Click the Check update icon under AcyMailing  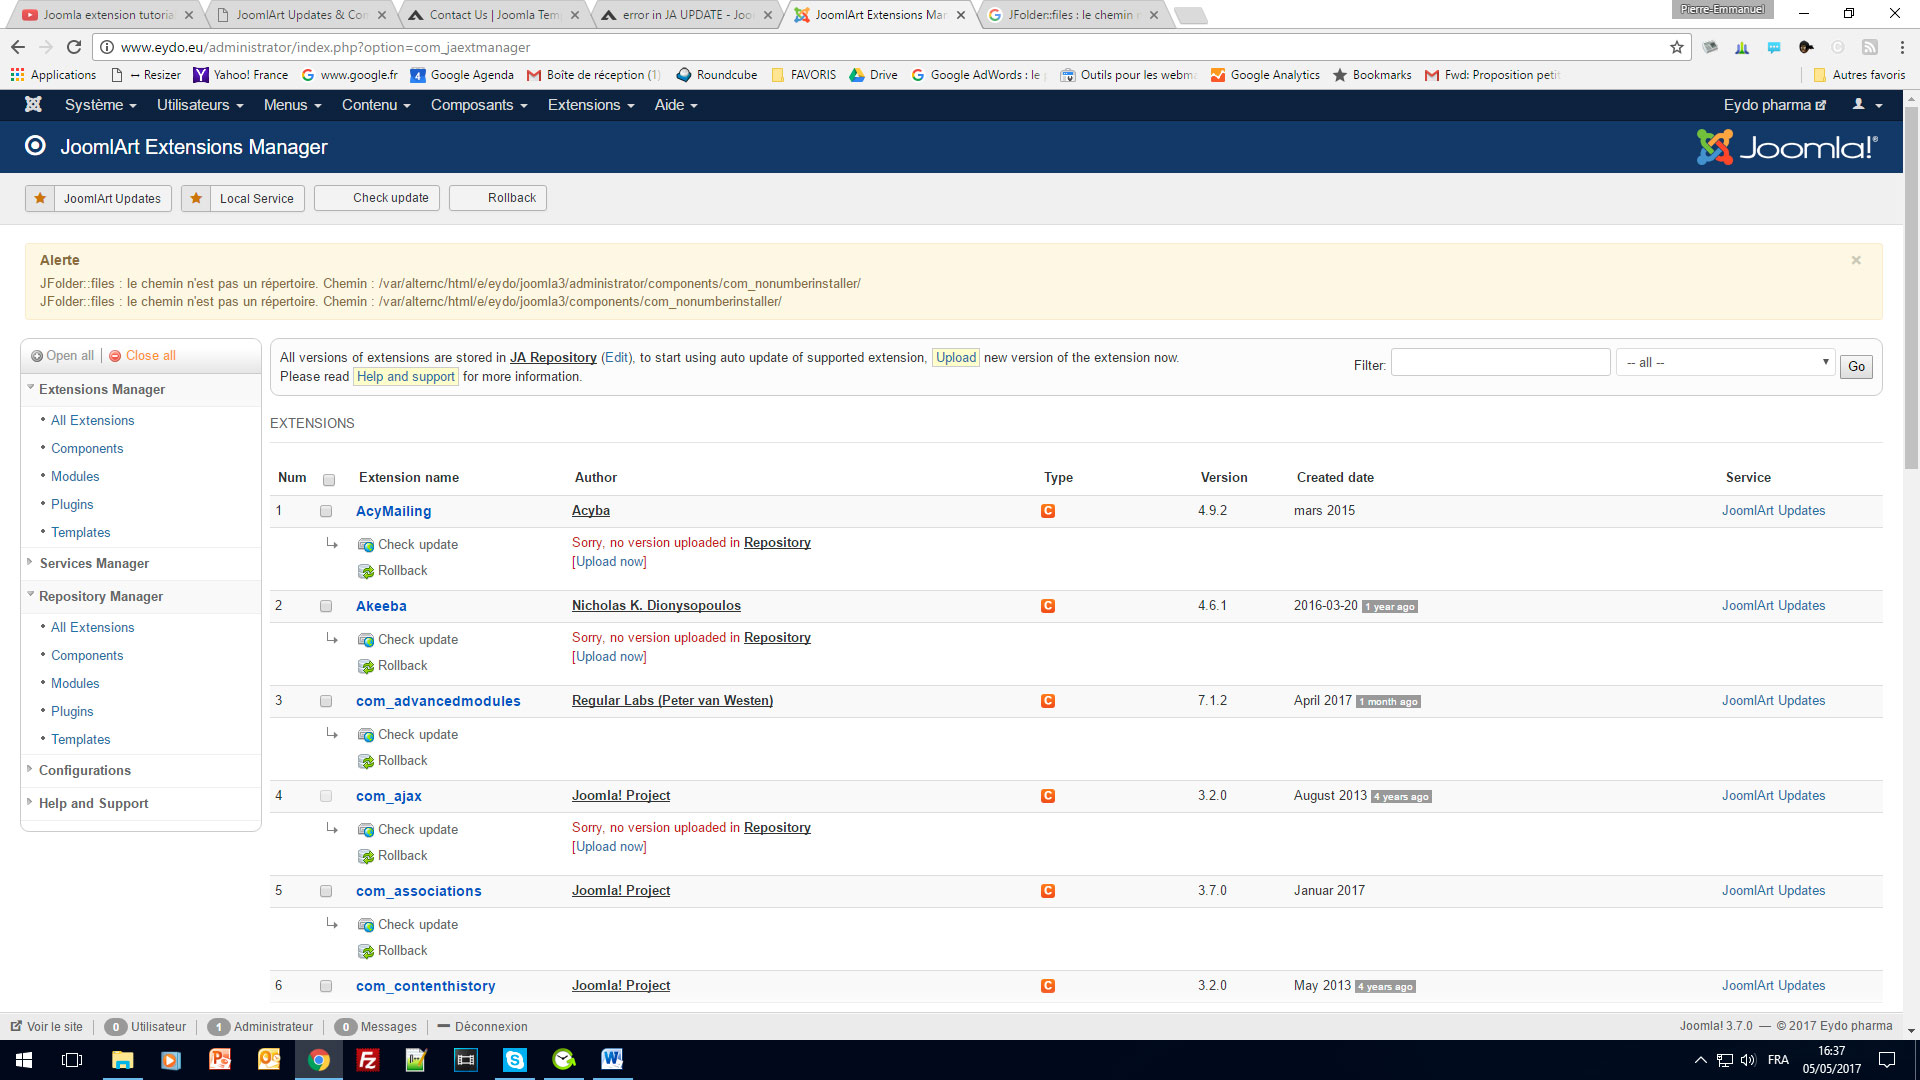366,545
